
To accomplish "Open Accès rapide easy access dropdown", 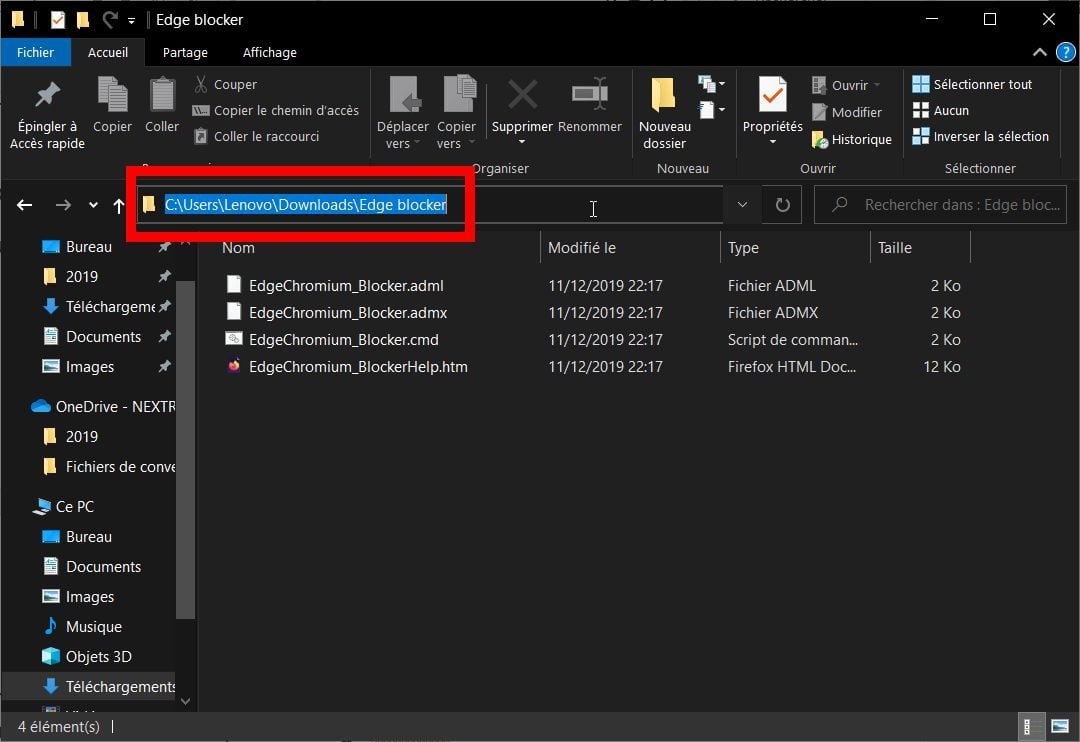I will coord(712,110).
